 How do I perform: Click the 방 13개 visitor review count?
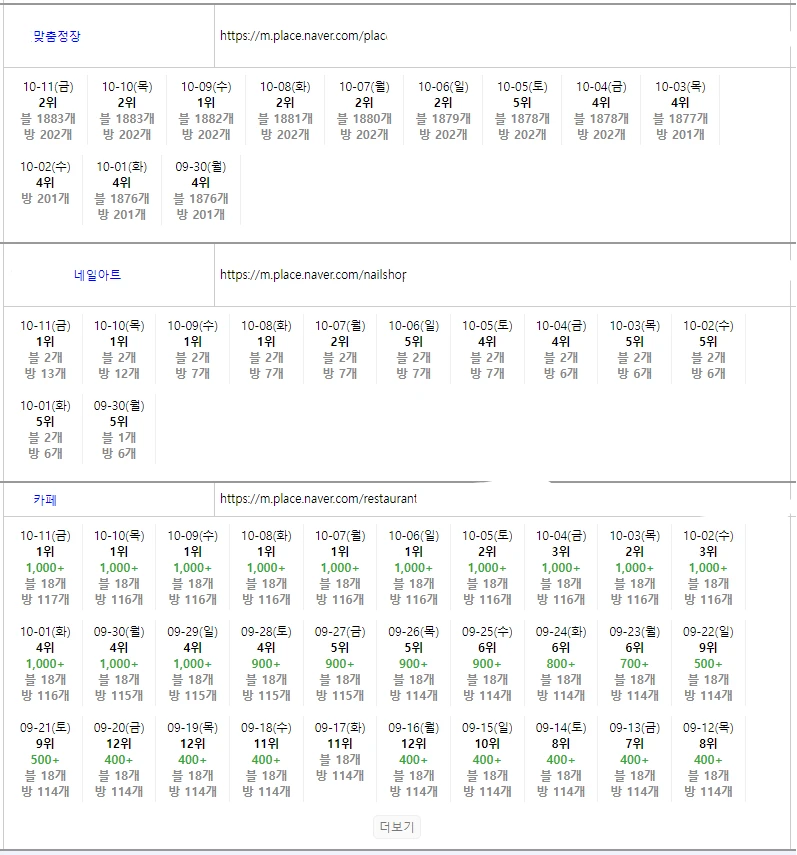tap(46, 374)
